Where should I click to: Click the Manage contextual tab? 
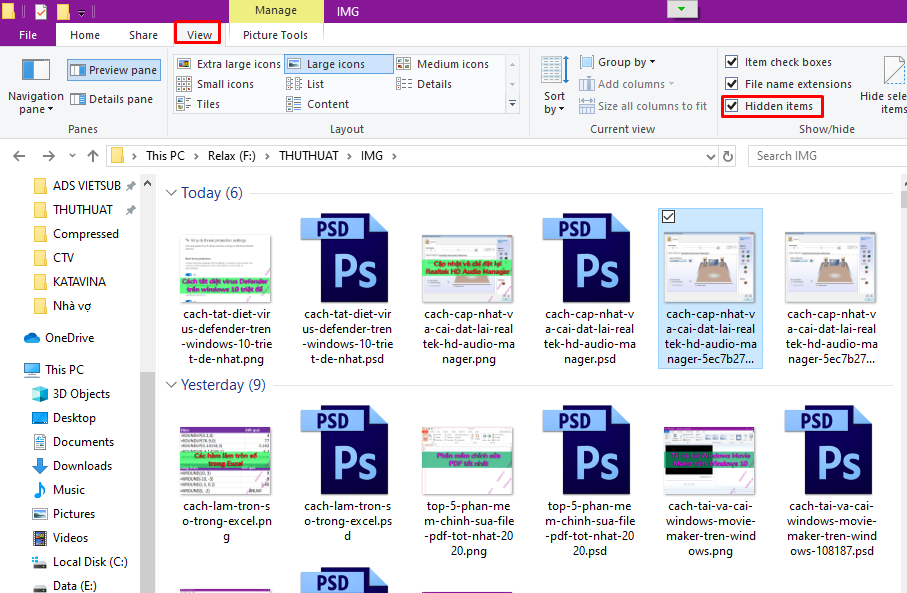(x=276, y=10)
